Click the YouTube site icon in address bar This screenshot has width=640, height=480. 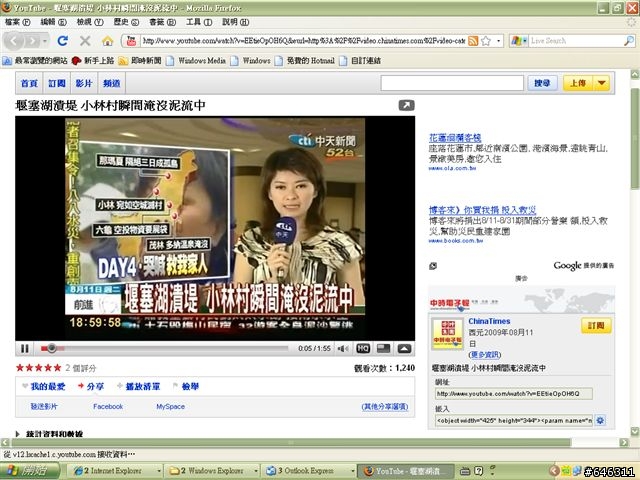coord(131,40)
